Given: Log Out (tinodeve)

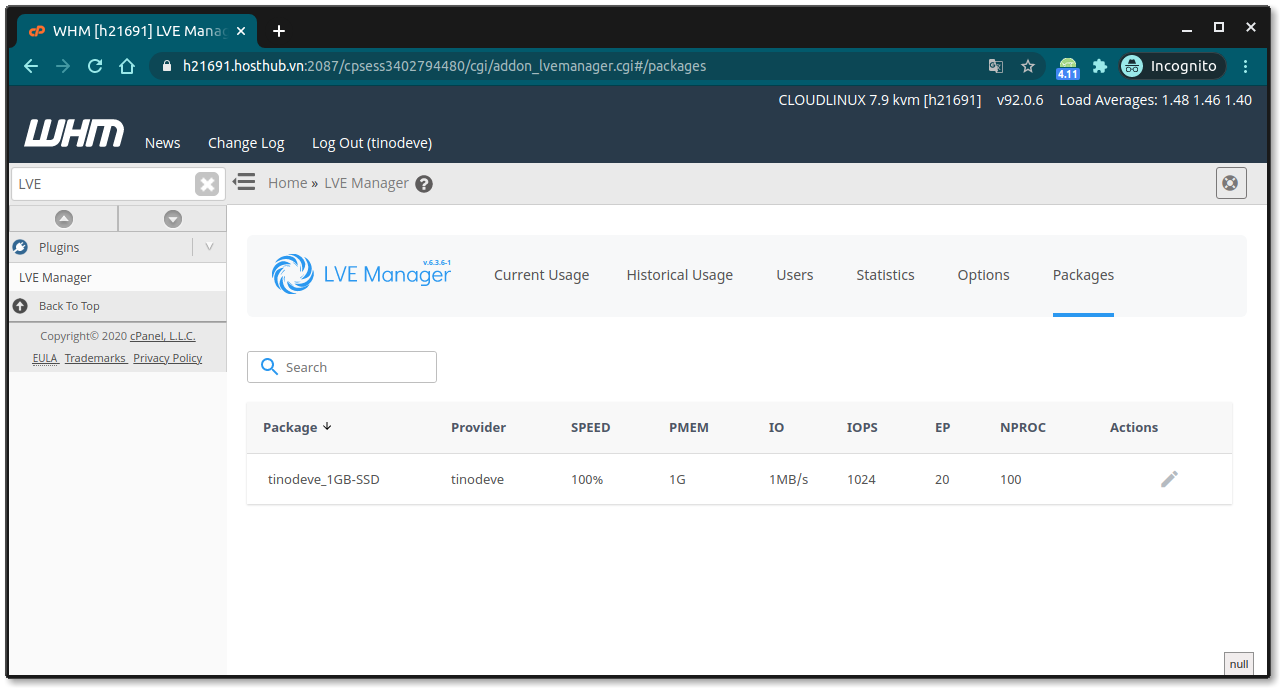Looking at the screenshot, I should click(x=372, y=143).
